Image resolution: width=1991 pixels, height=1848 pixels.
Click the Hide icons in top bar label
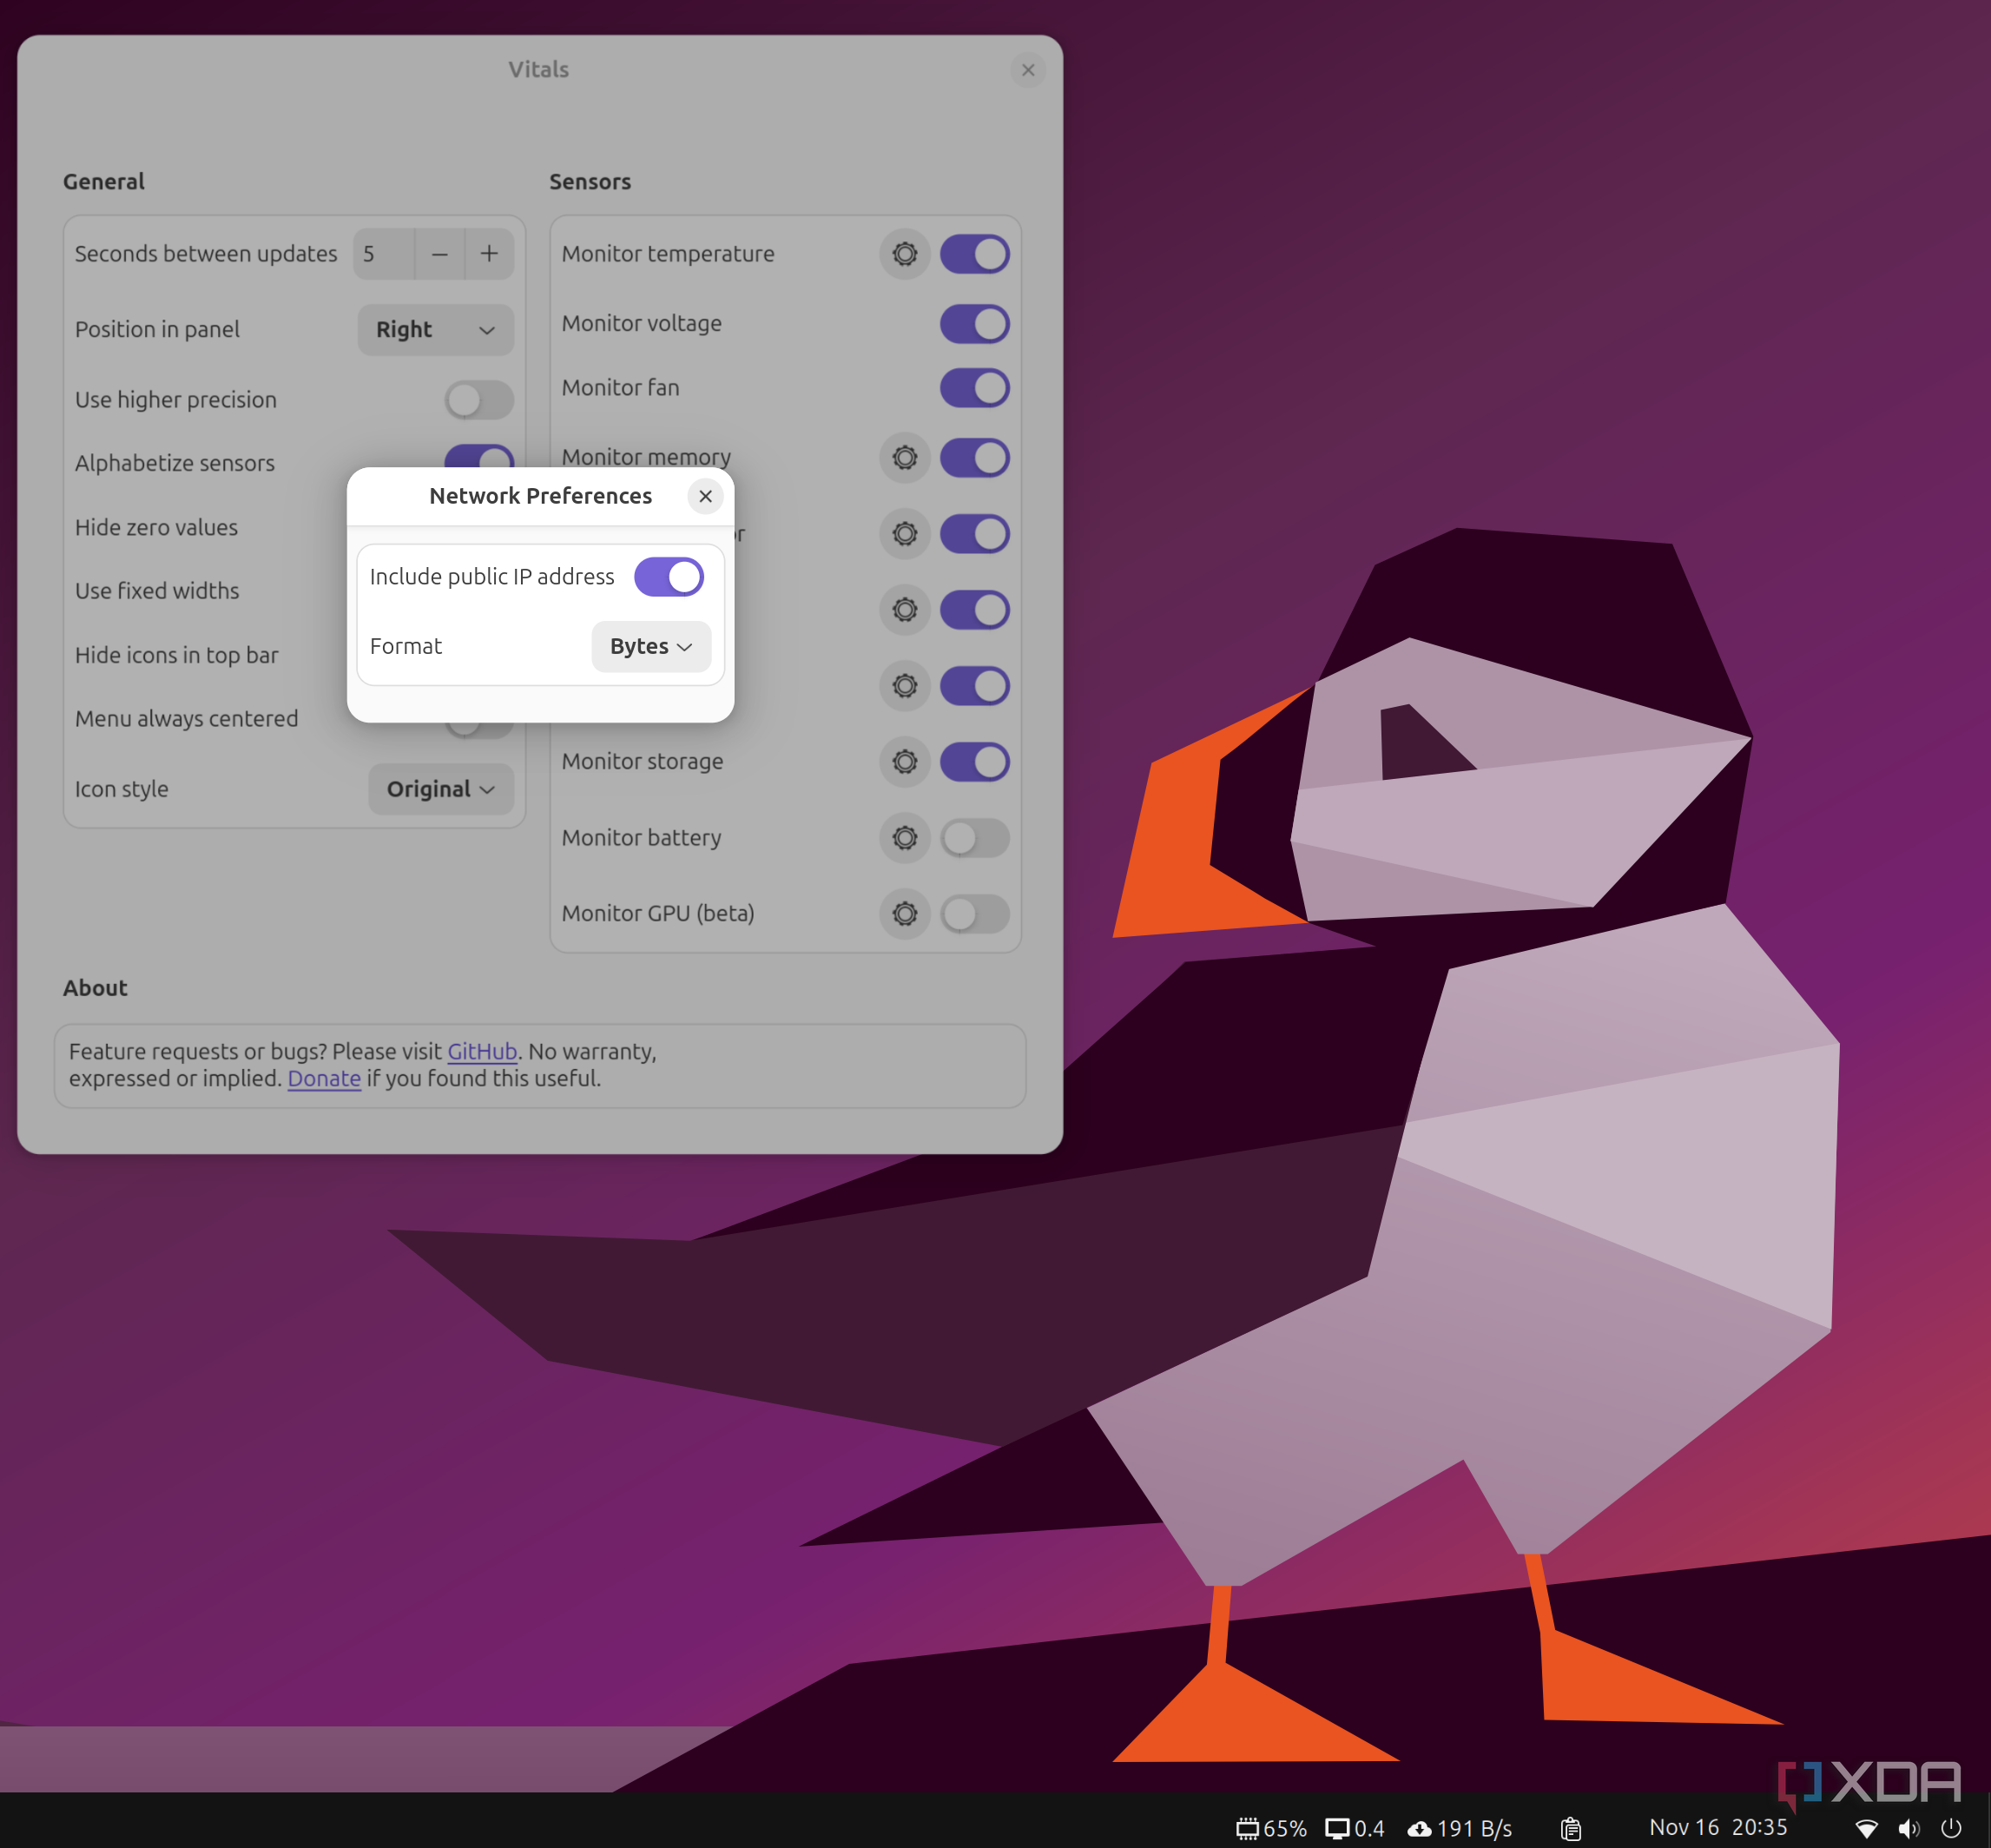coord(176,655)
